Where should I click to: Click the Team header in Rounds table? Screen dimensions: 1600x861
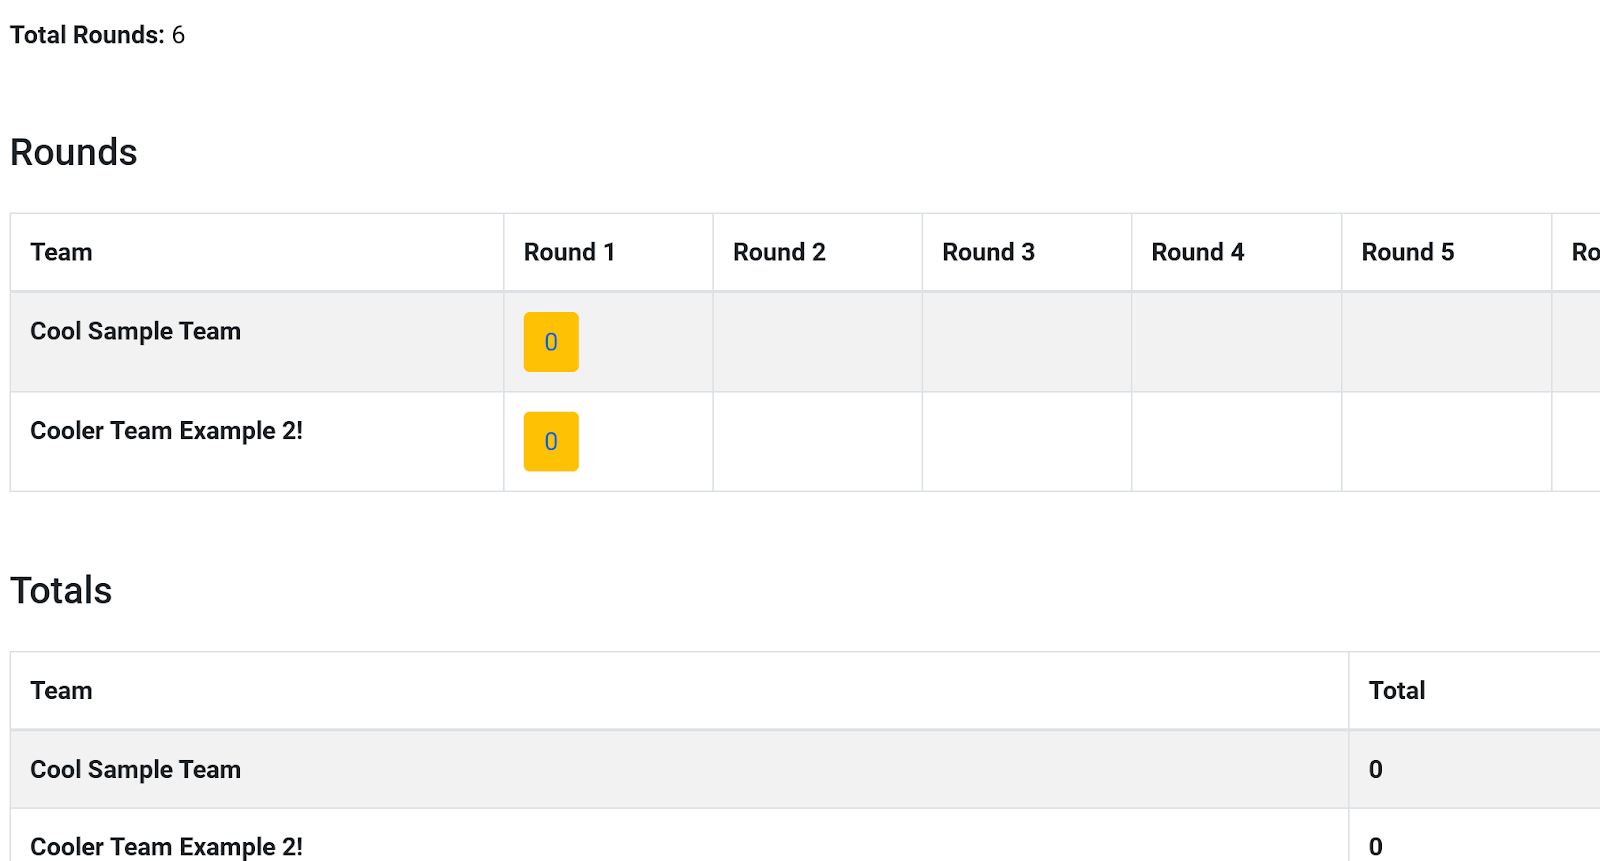click(x=61, y=252)
